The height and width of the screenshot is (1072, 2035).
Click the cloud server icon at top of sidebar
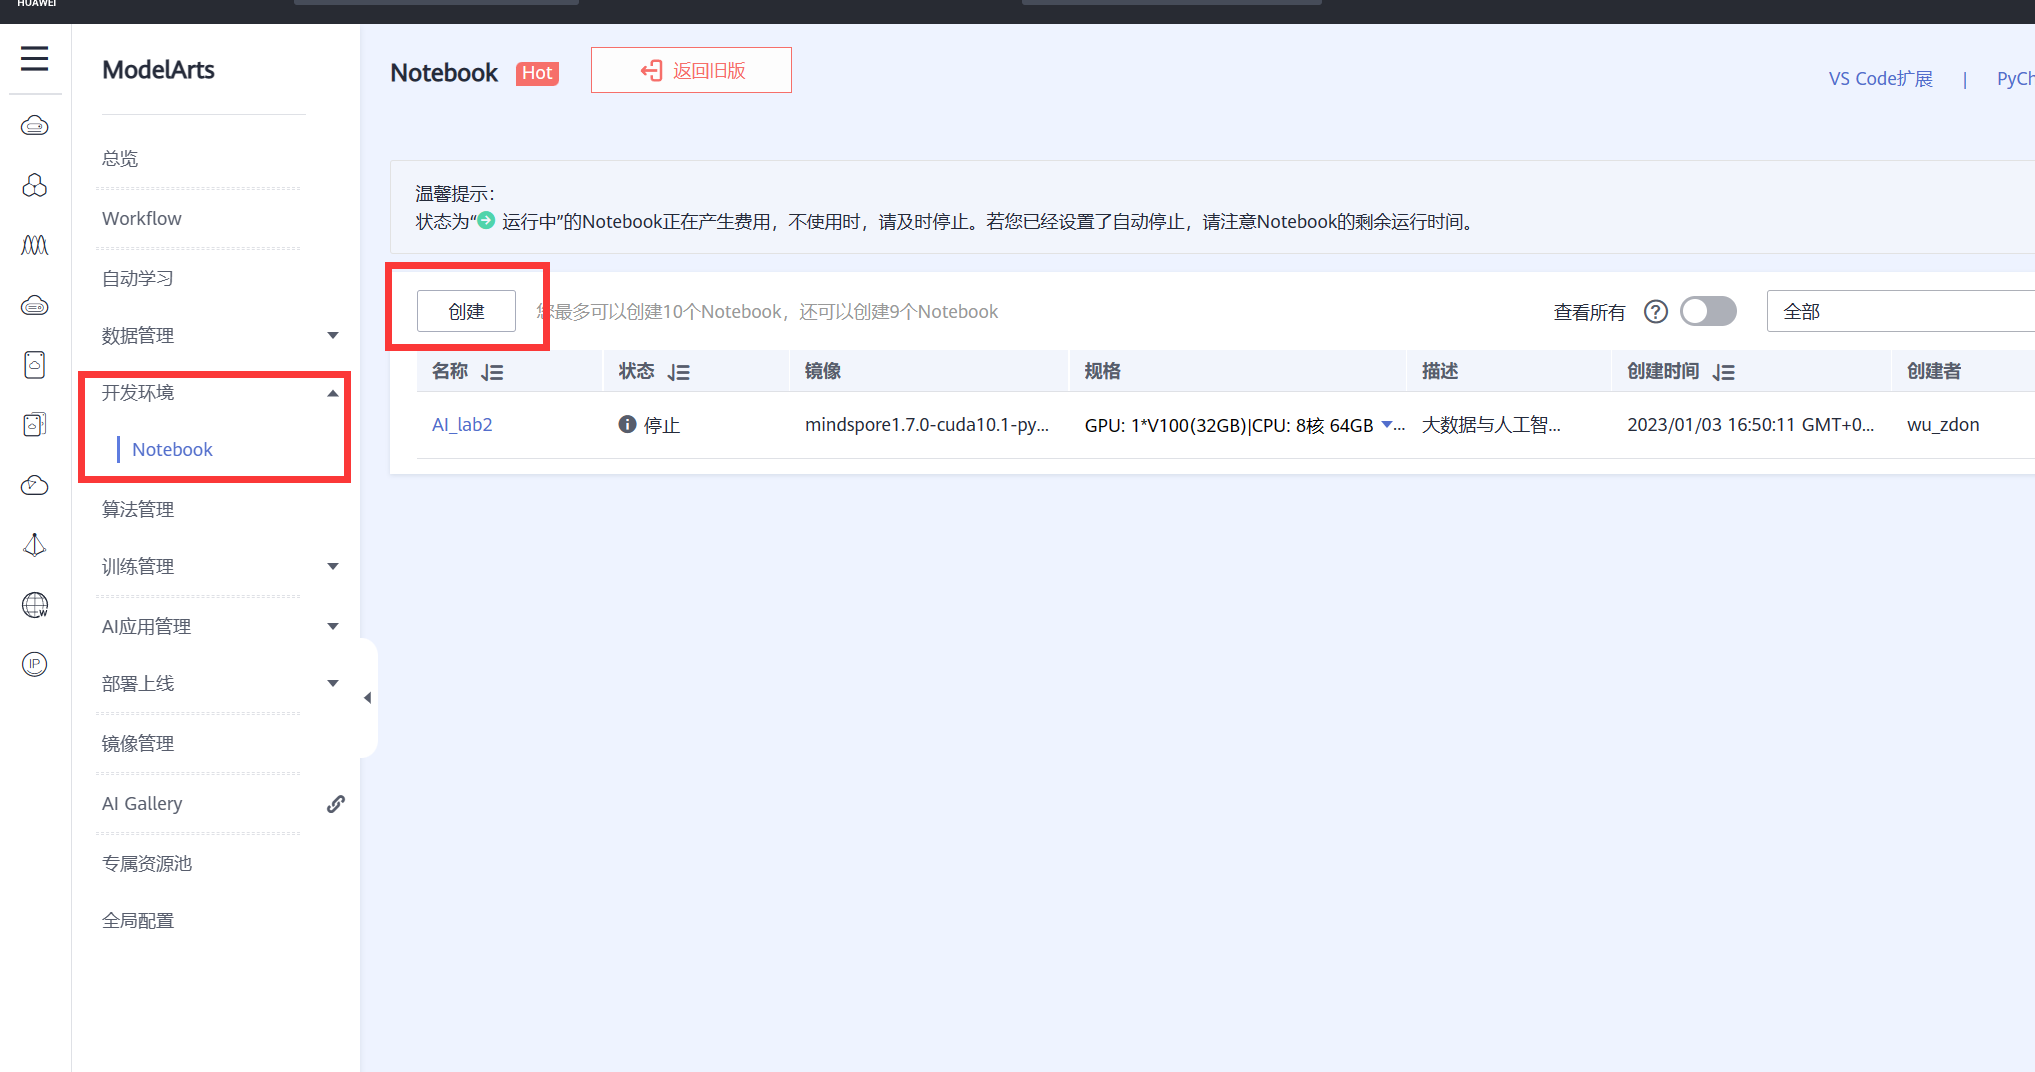click(35, 126)
